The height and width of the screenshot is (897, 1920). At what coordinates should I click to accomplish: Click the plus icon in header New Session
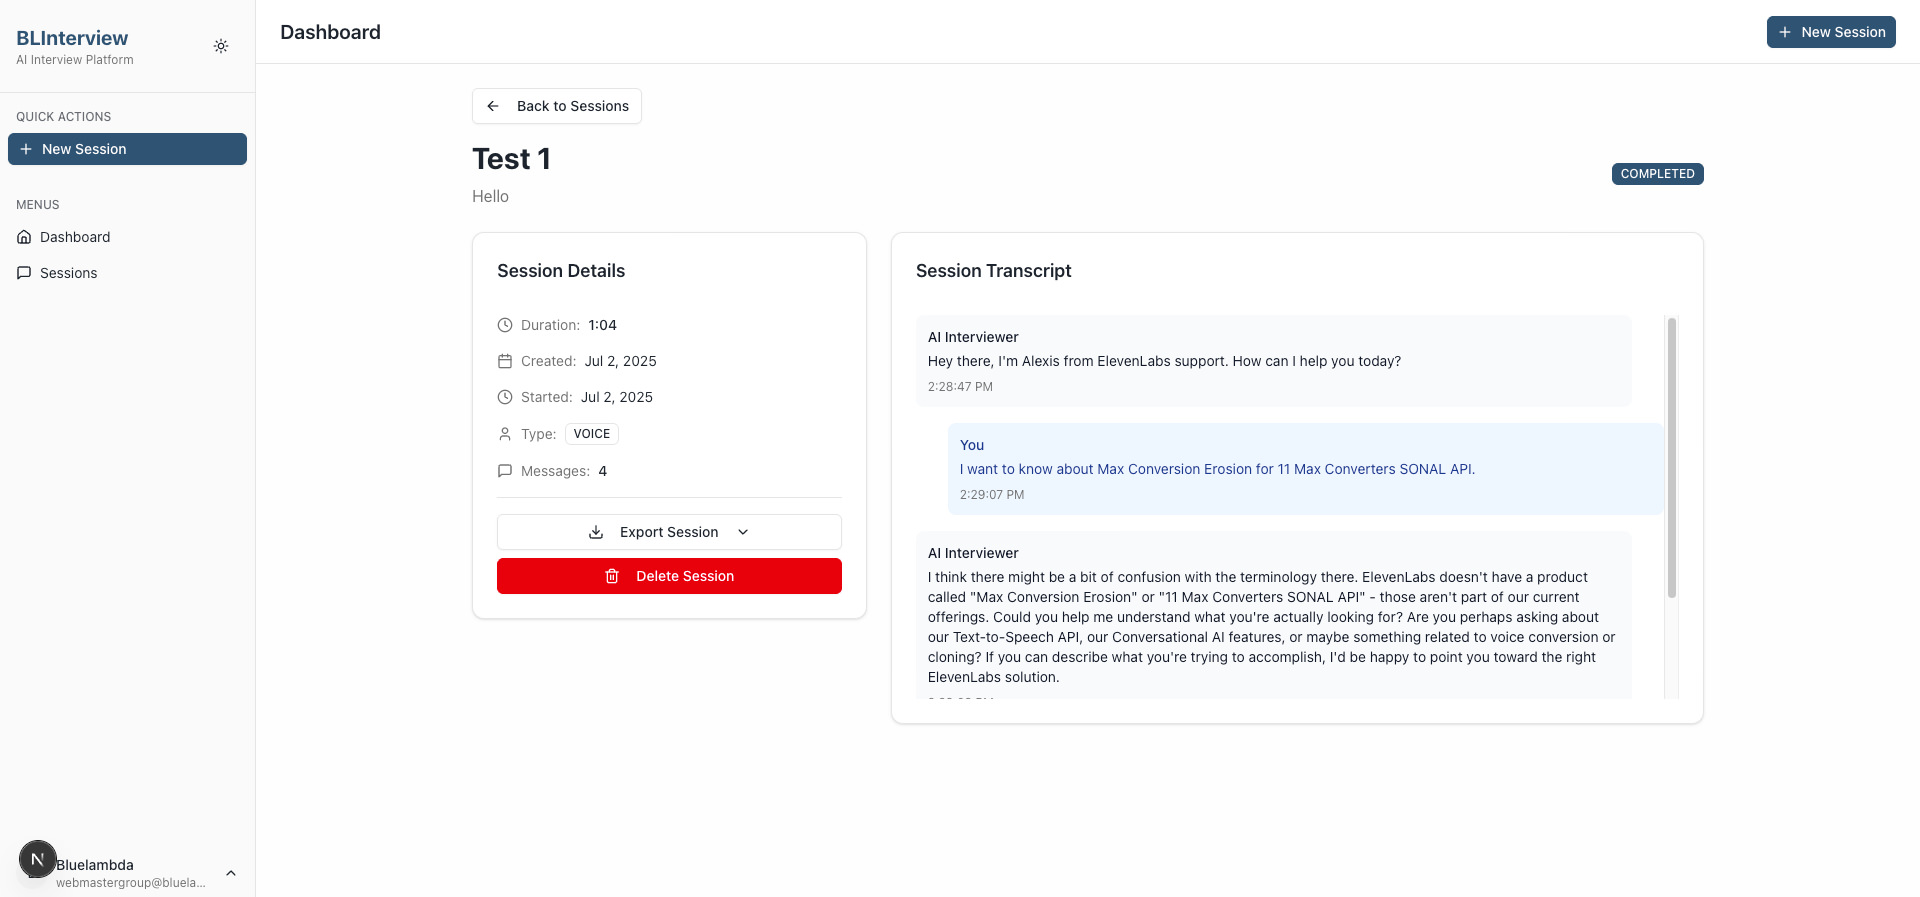(x=1785, y=32)
